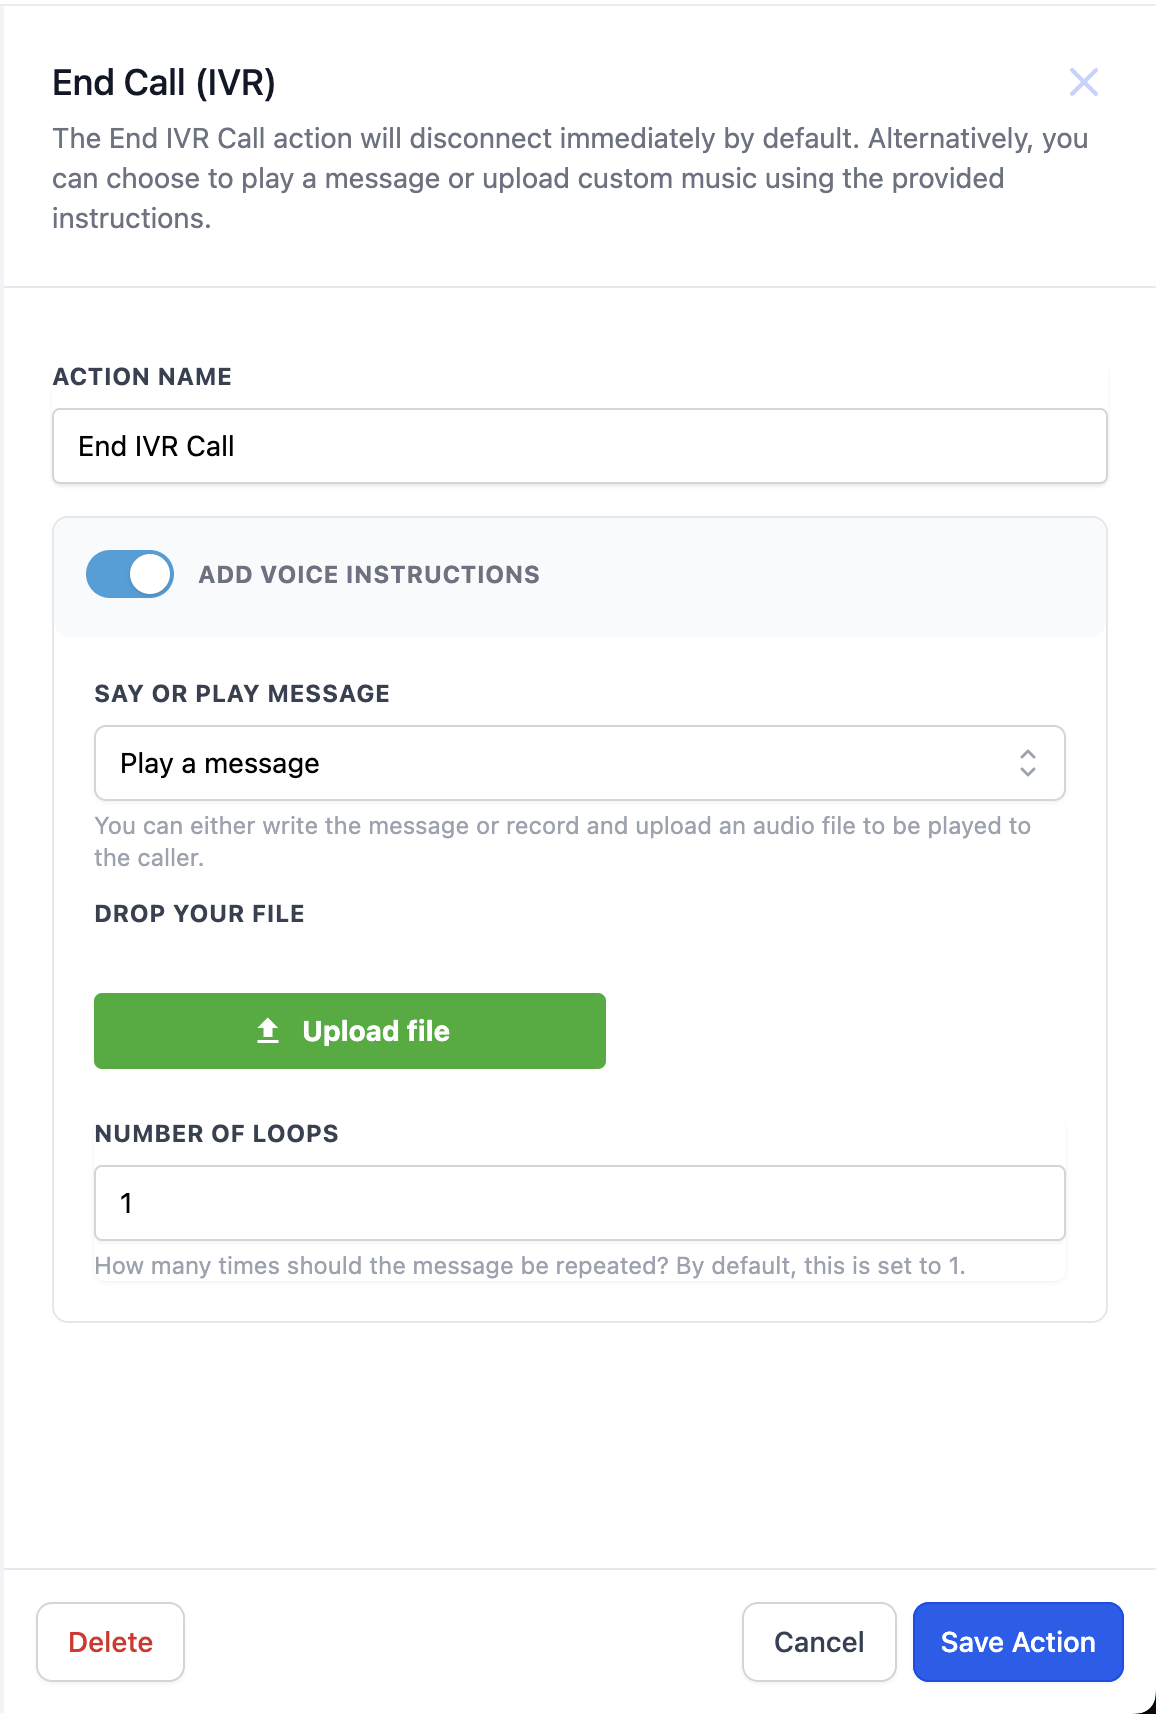Viewport: 1156px width, 1714px height.
Task: Click the End IVR Call description paragraph
Action: tap(570, 178)
